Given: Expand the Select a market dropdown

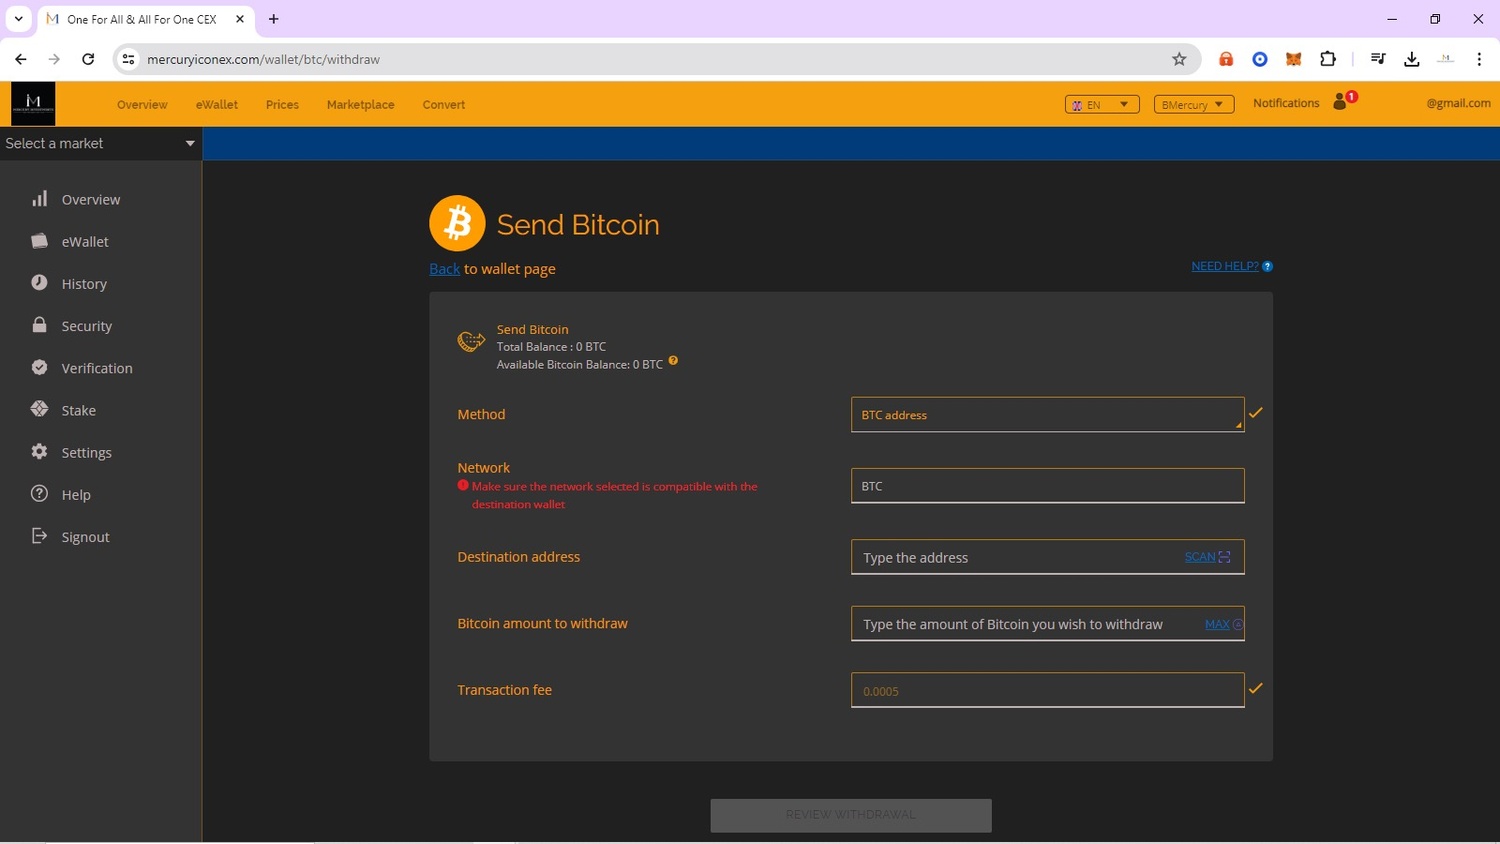Looking at the screenshot, I should point(100,143).
